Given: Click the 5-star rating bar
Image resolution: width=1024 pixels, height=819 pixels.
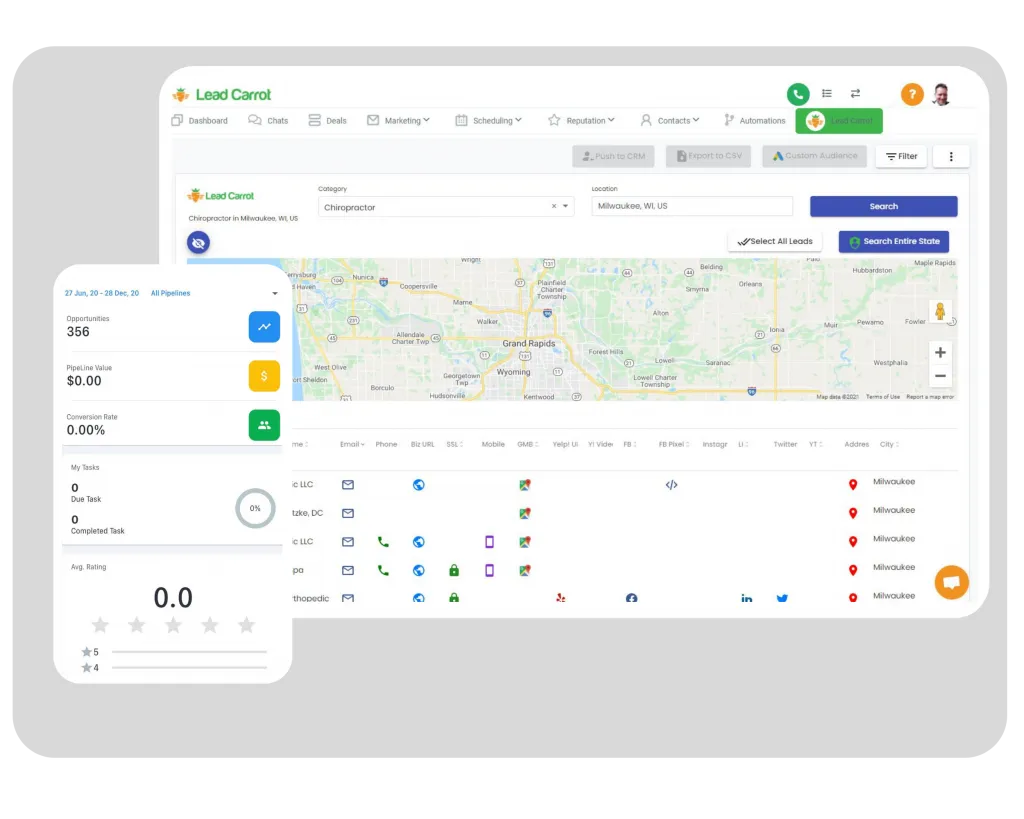Looking at the screenshot, I should 189,652.
